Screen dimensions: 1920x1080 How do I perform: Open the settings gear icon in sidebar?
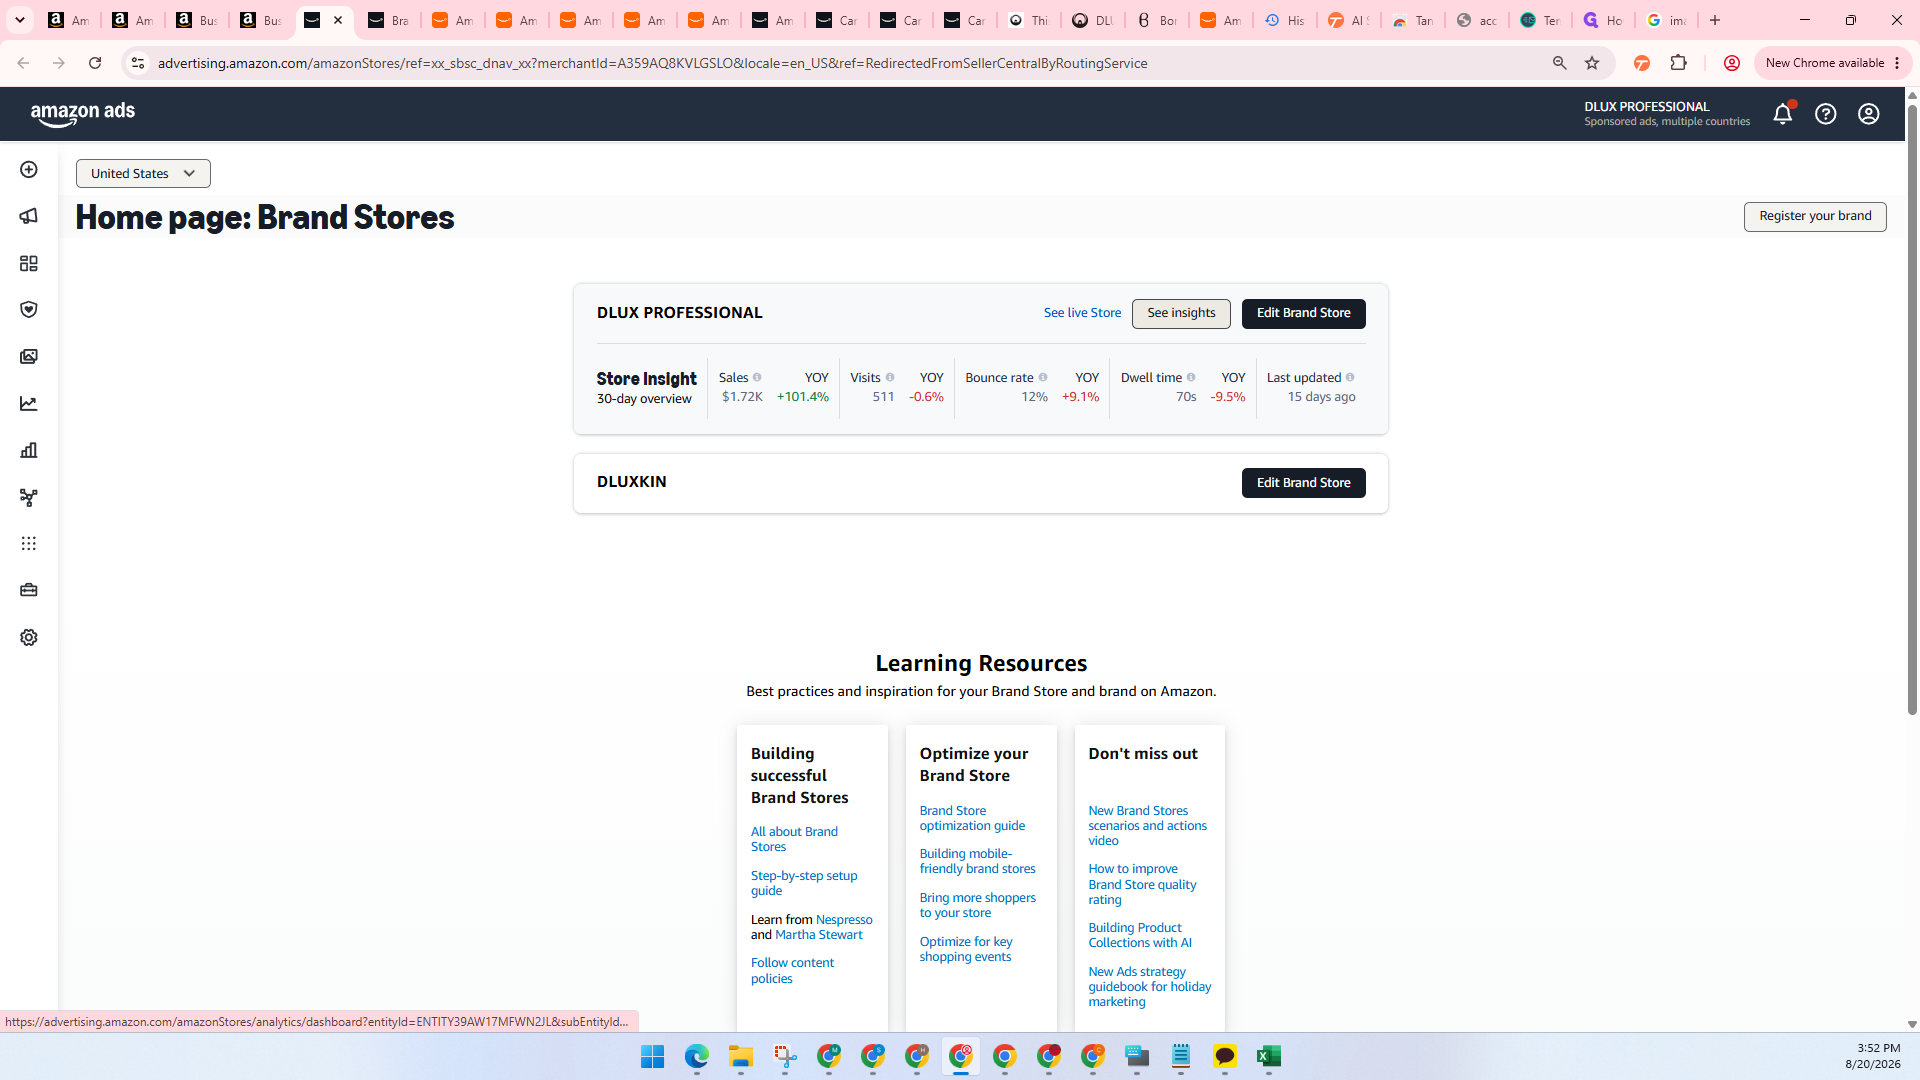(29, 637)
